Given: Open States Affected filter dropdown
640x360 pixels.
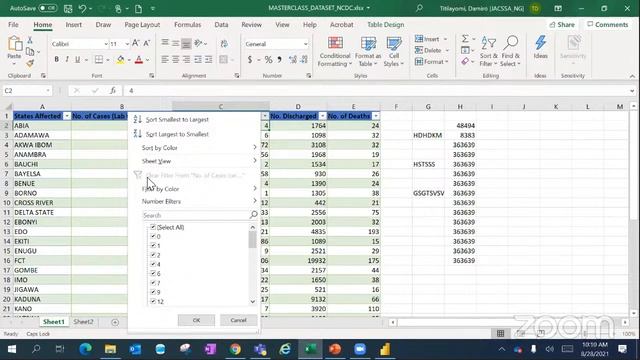Looking at the screenshot, I should pos(67,116).
